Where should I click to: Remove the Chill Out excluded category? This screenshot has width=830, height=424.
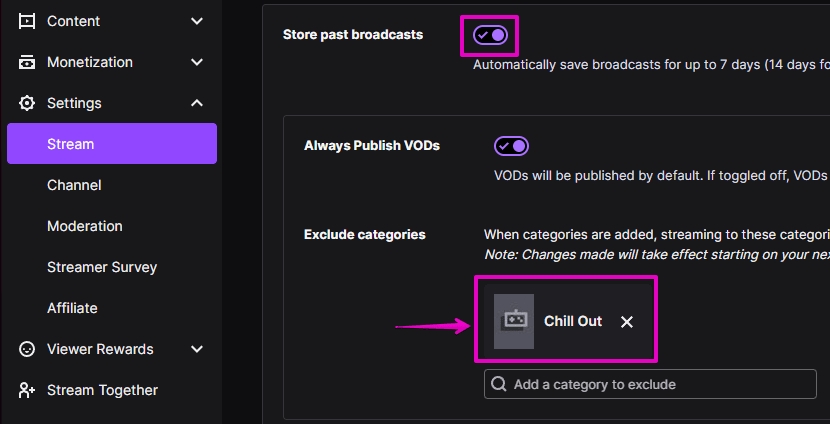[627, 322]
